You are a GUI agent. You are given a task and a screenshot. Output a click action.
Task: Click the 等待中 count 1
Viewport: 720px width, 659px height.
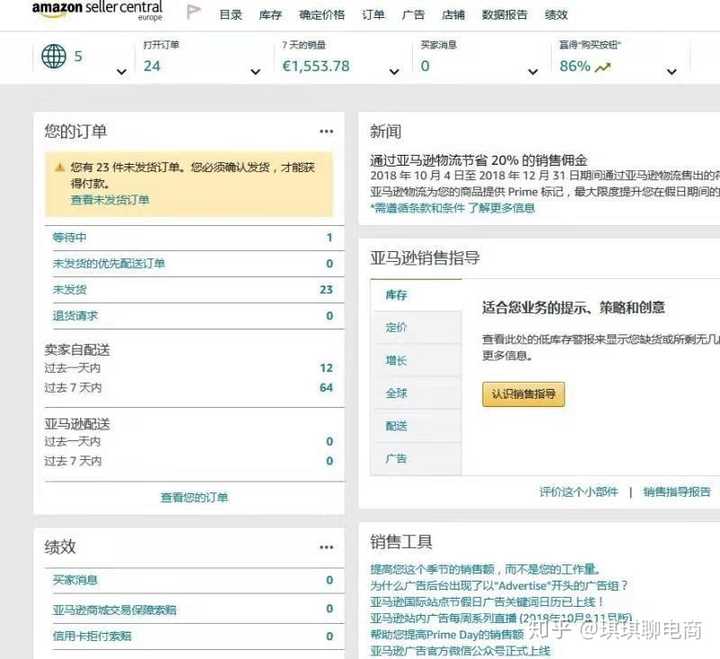pos(329,237)
